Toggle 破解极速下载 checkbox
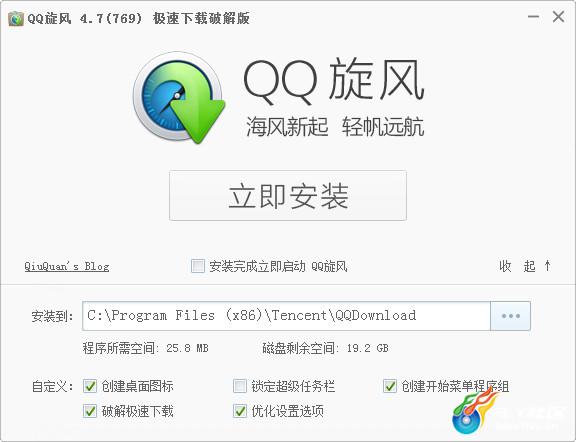Image resolution: width=576 pixels, height=442 pixels. pyautogui.click(x=90, y=411)
